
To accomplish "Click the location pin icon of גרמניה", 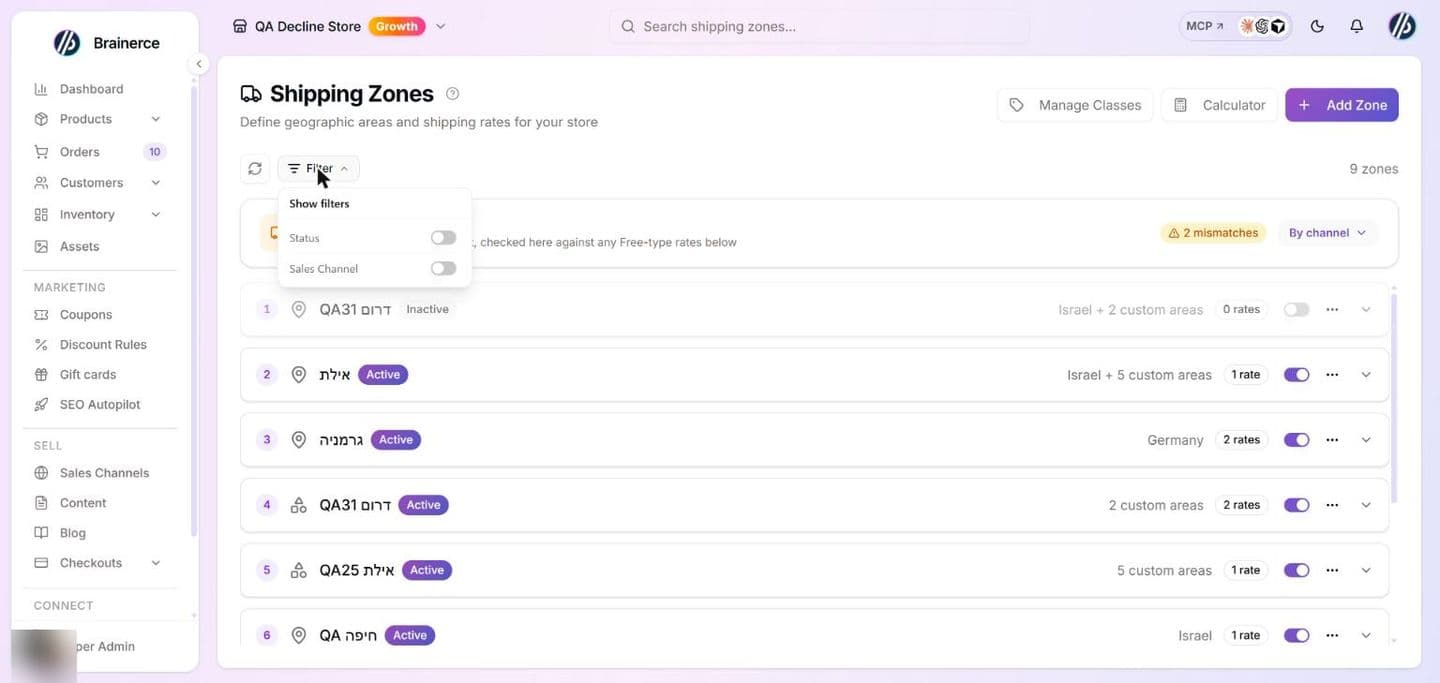I will pyautogui.click(x=298, y=440).
